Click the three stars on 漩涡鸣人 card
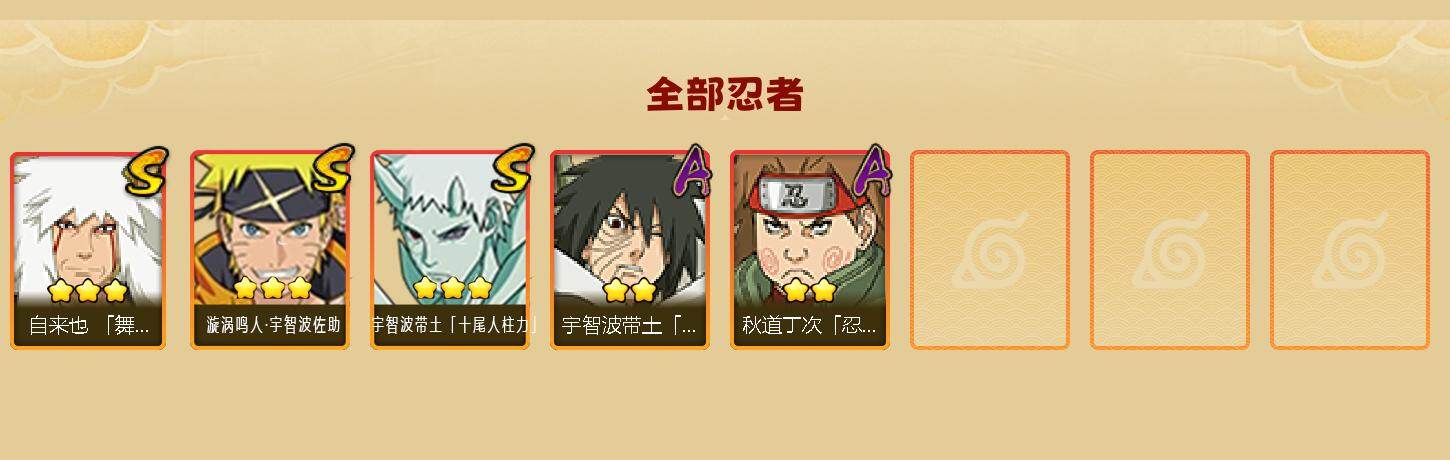1450x460 pixels. [272, 289]
